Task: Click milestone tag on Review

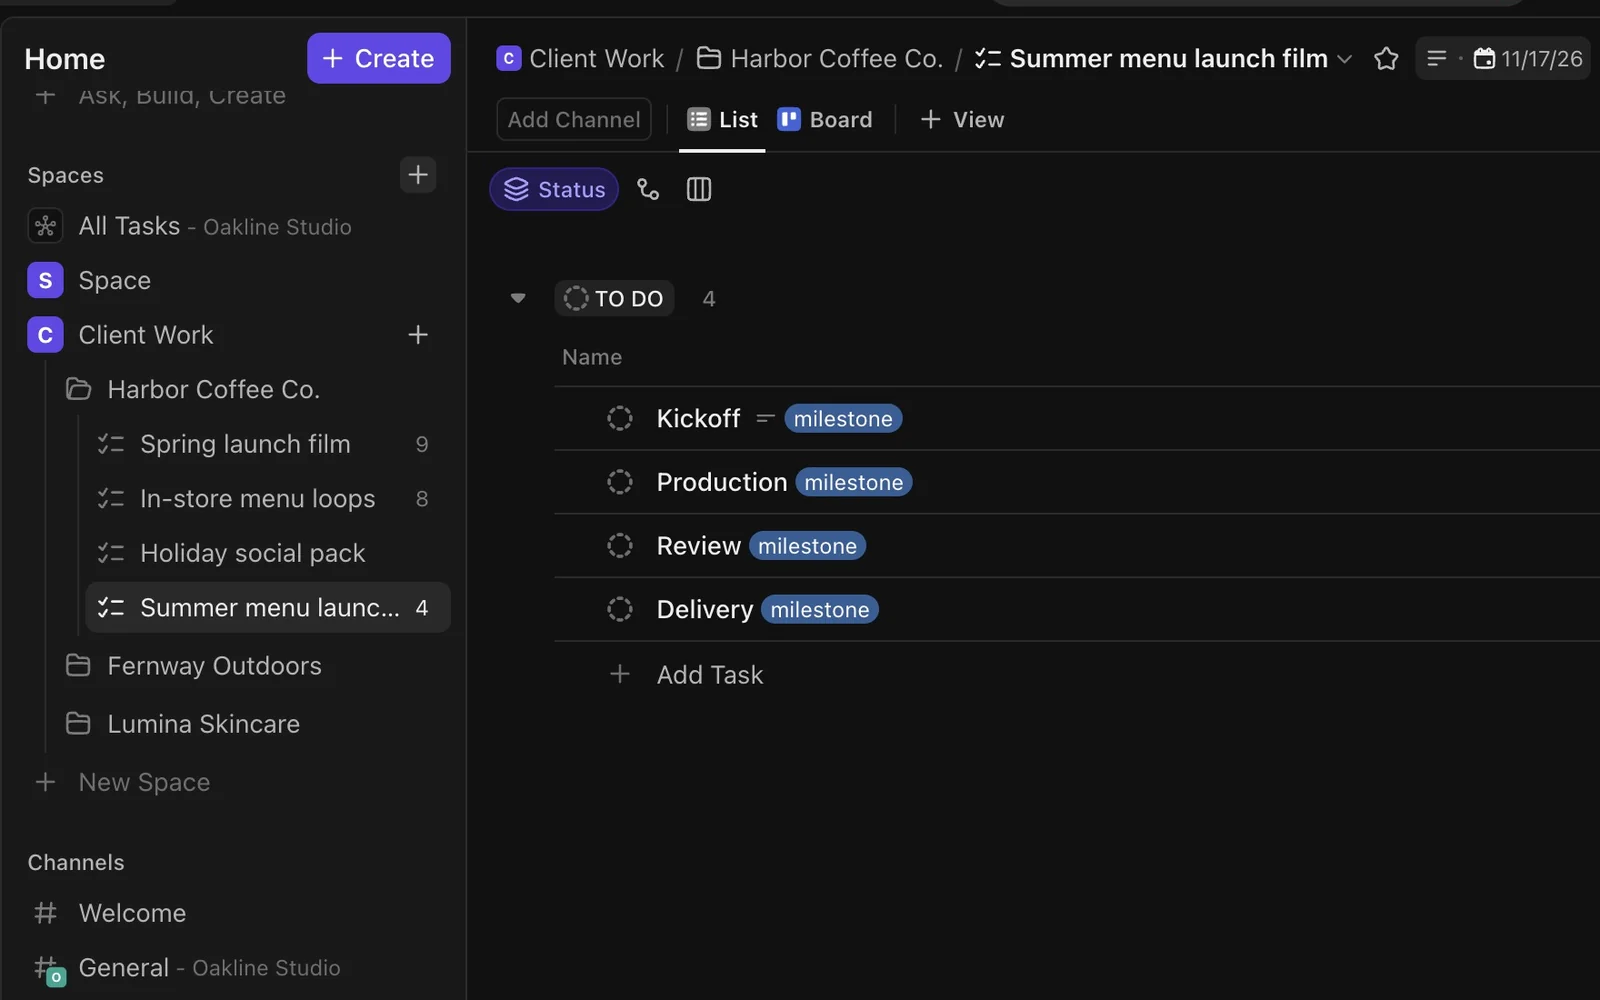Action: [807, 545]
